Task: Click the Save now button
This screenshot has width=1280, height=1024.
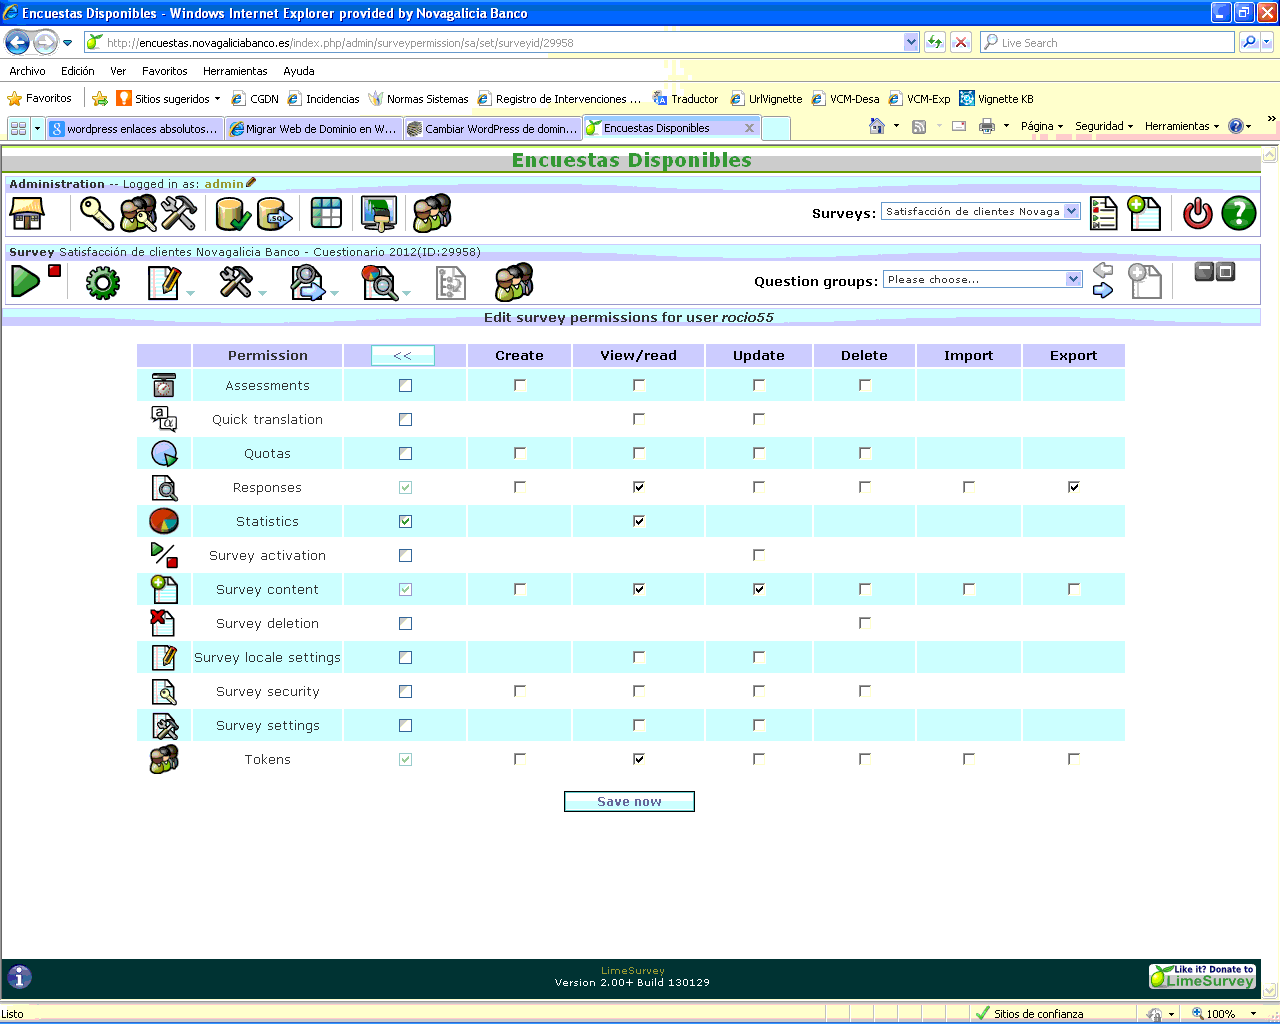Action: click(x=629, y=801)
